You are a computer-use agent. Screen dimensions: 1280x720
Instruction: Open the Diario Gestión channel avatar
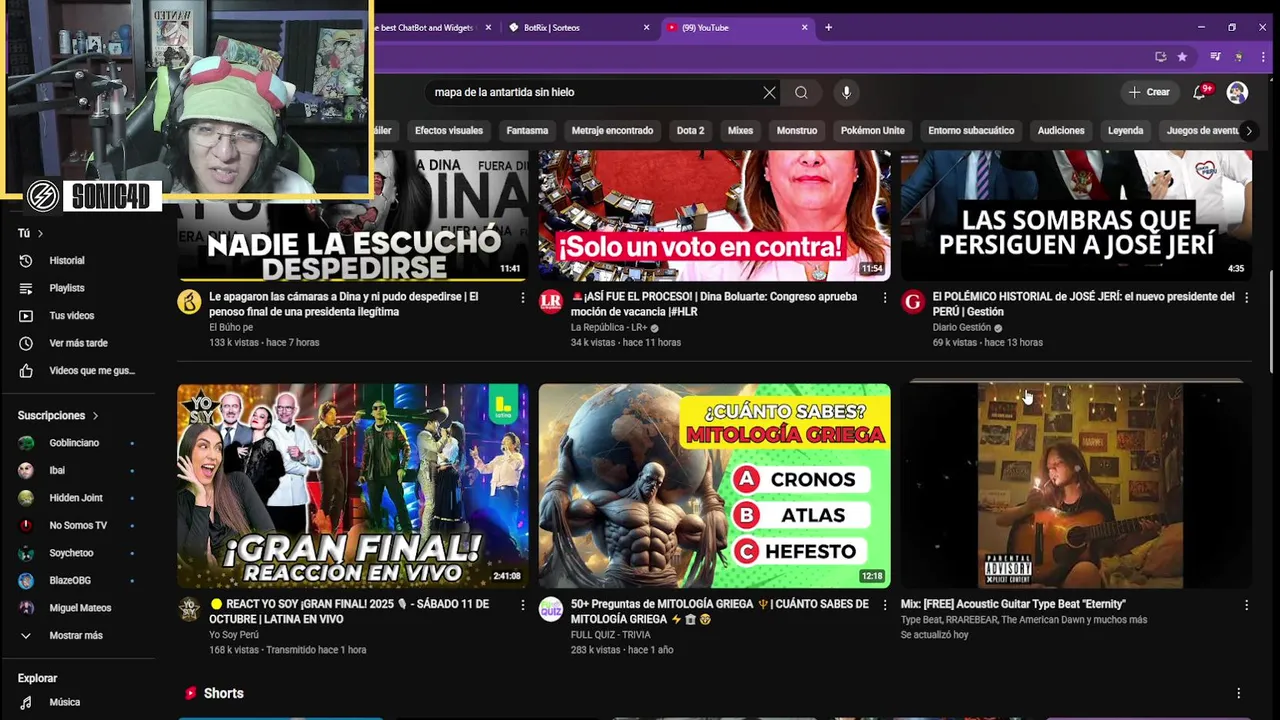click(913, 302)
